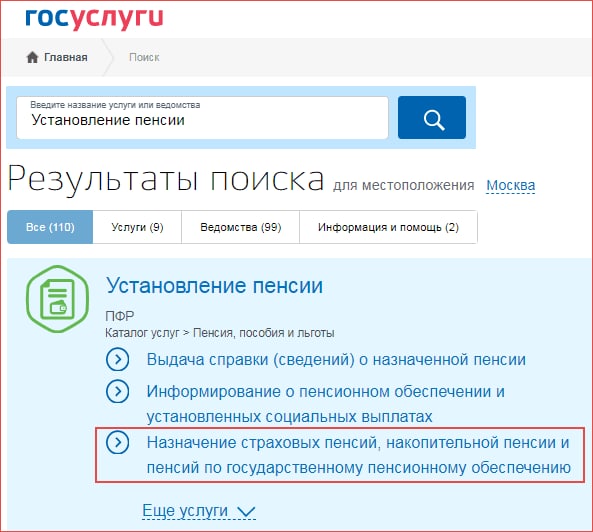
Task: Switch to the Услуги (9) tab
Action: pyautogui.click(x=137, y=227)
